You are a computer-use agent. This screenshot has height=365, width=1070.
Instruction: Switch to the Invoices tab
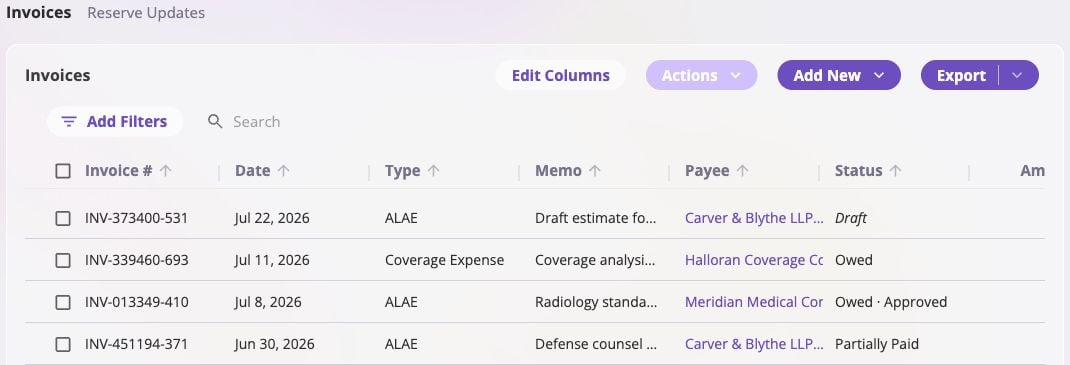[x=39, y=12]
